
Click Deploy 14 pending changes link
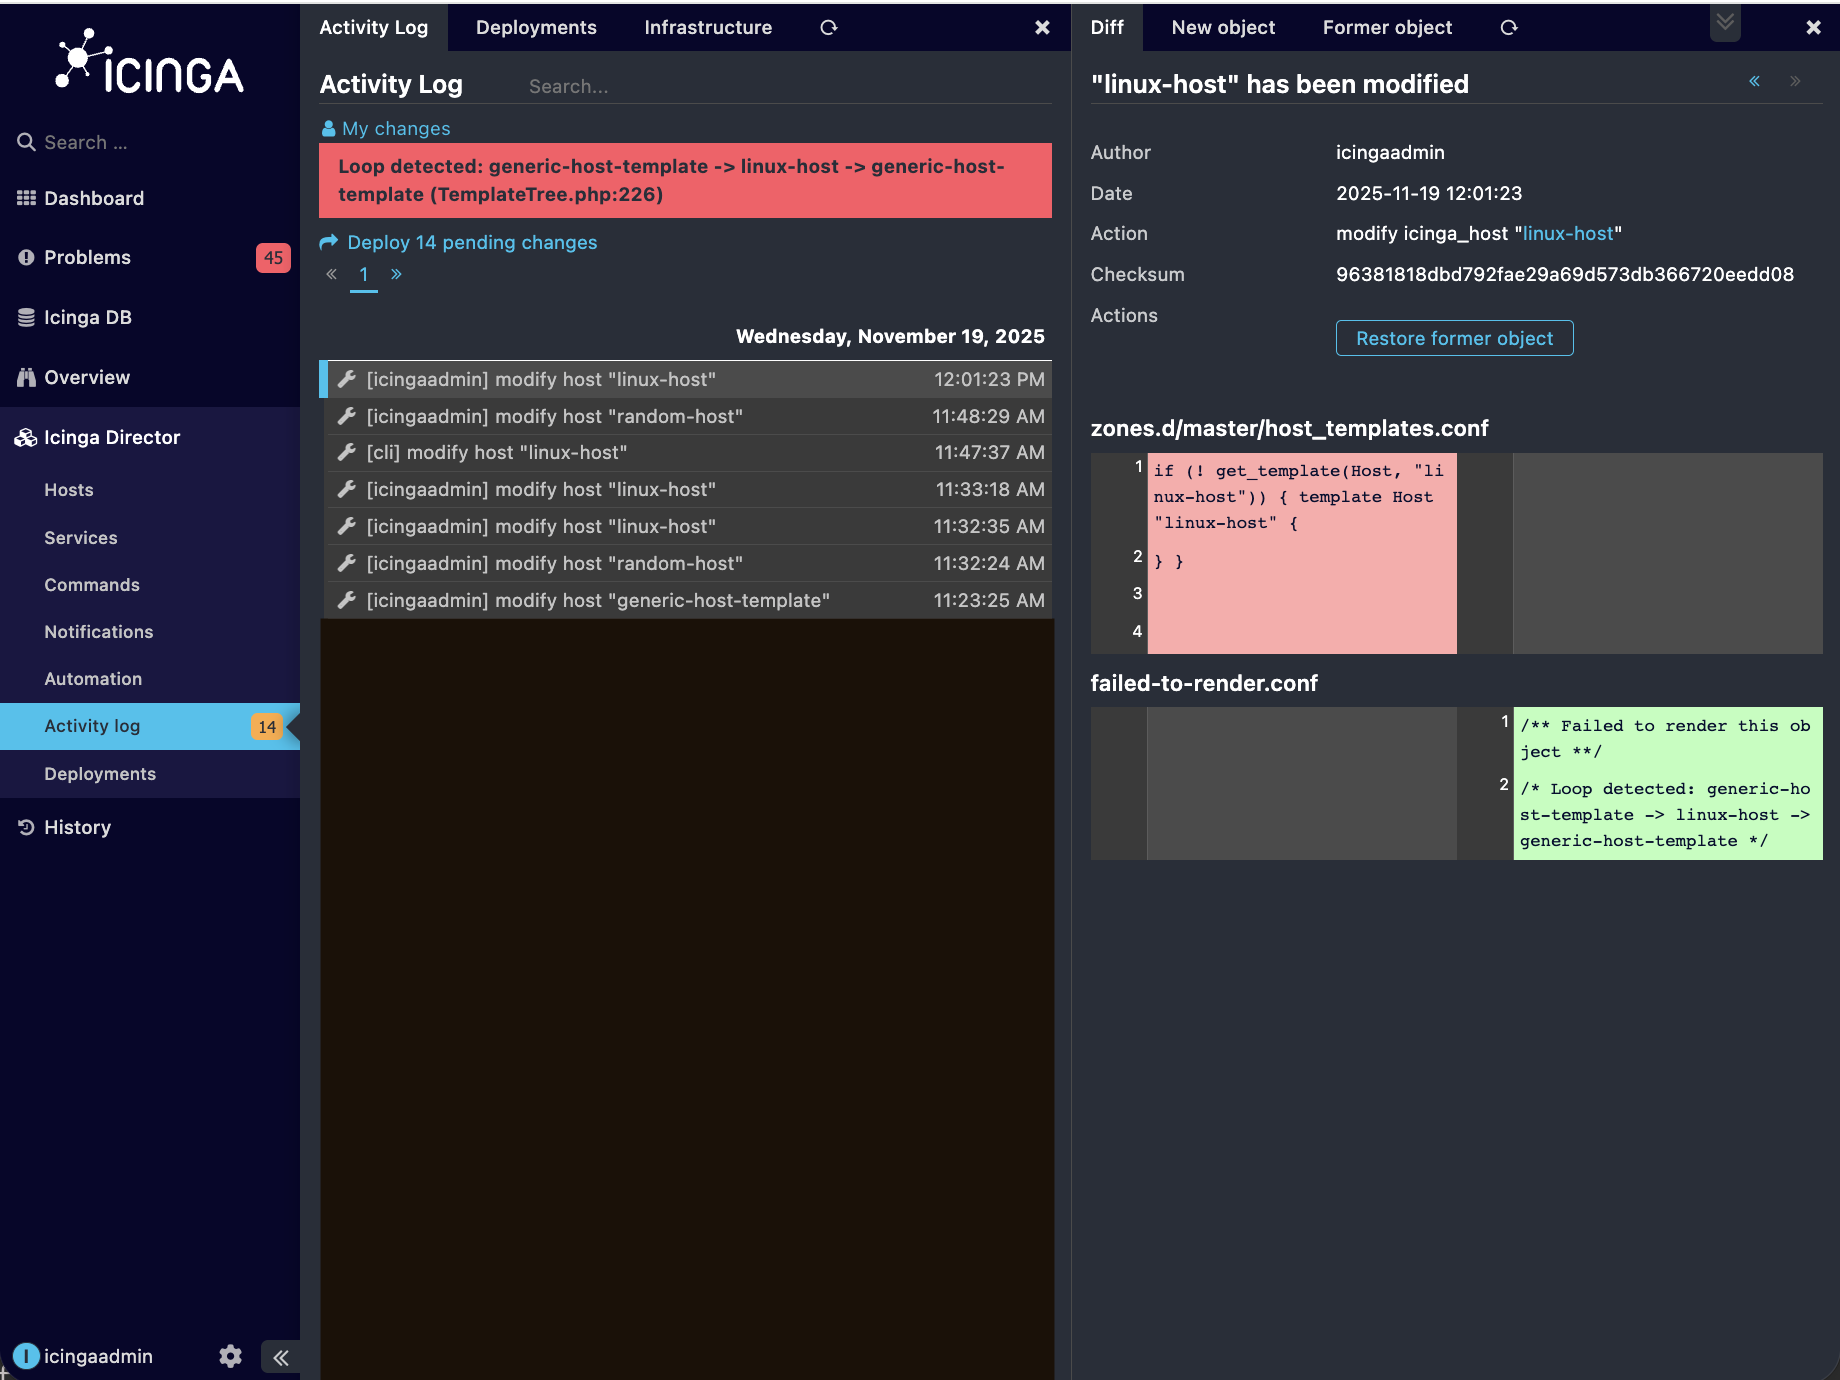coord(471,242)
